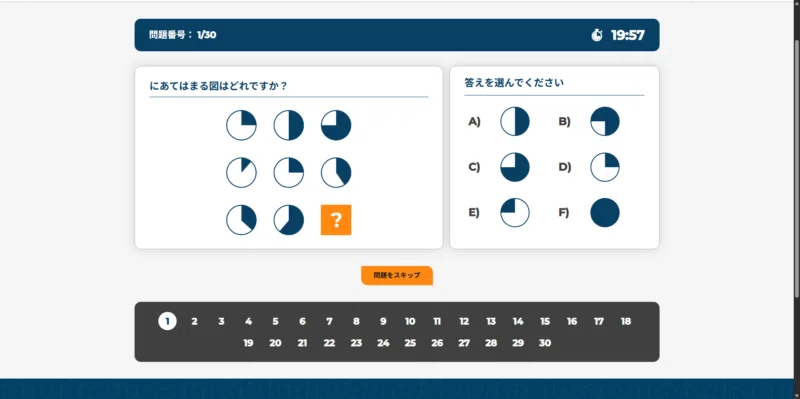The height and width of the screenshot is (399, 800).
Task: Click the 答えを選んでください heading
Action: [514, 82]
